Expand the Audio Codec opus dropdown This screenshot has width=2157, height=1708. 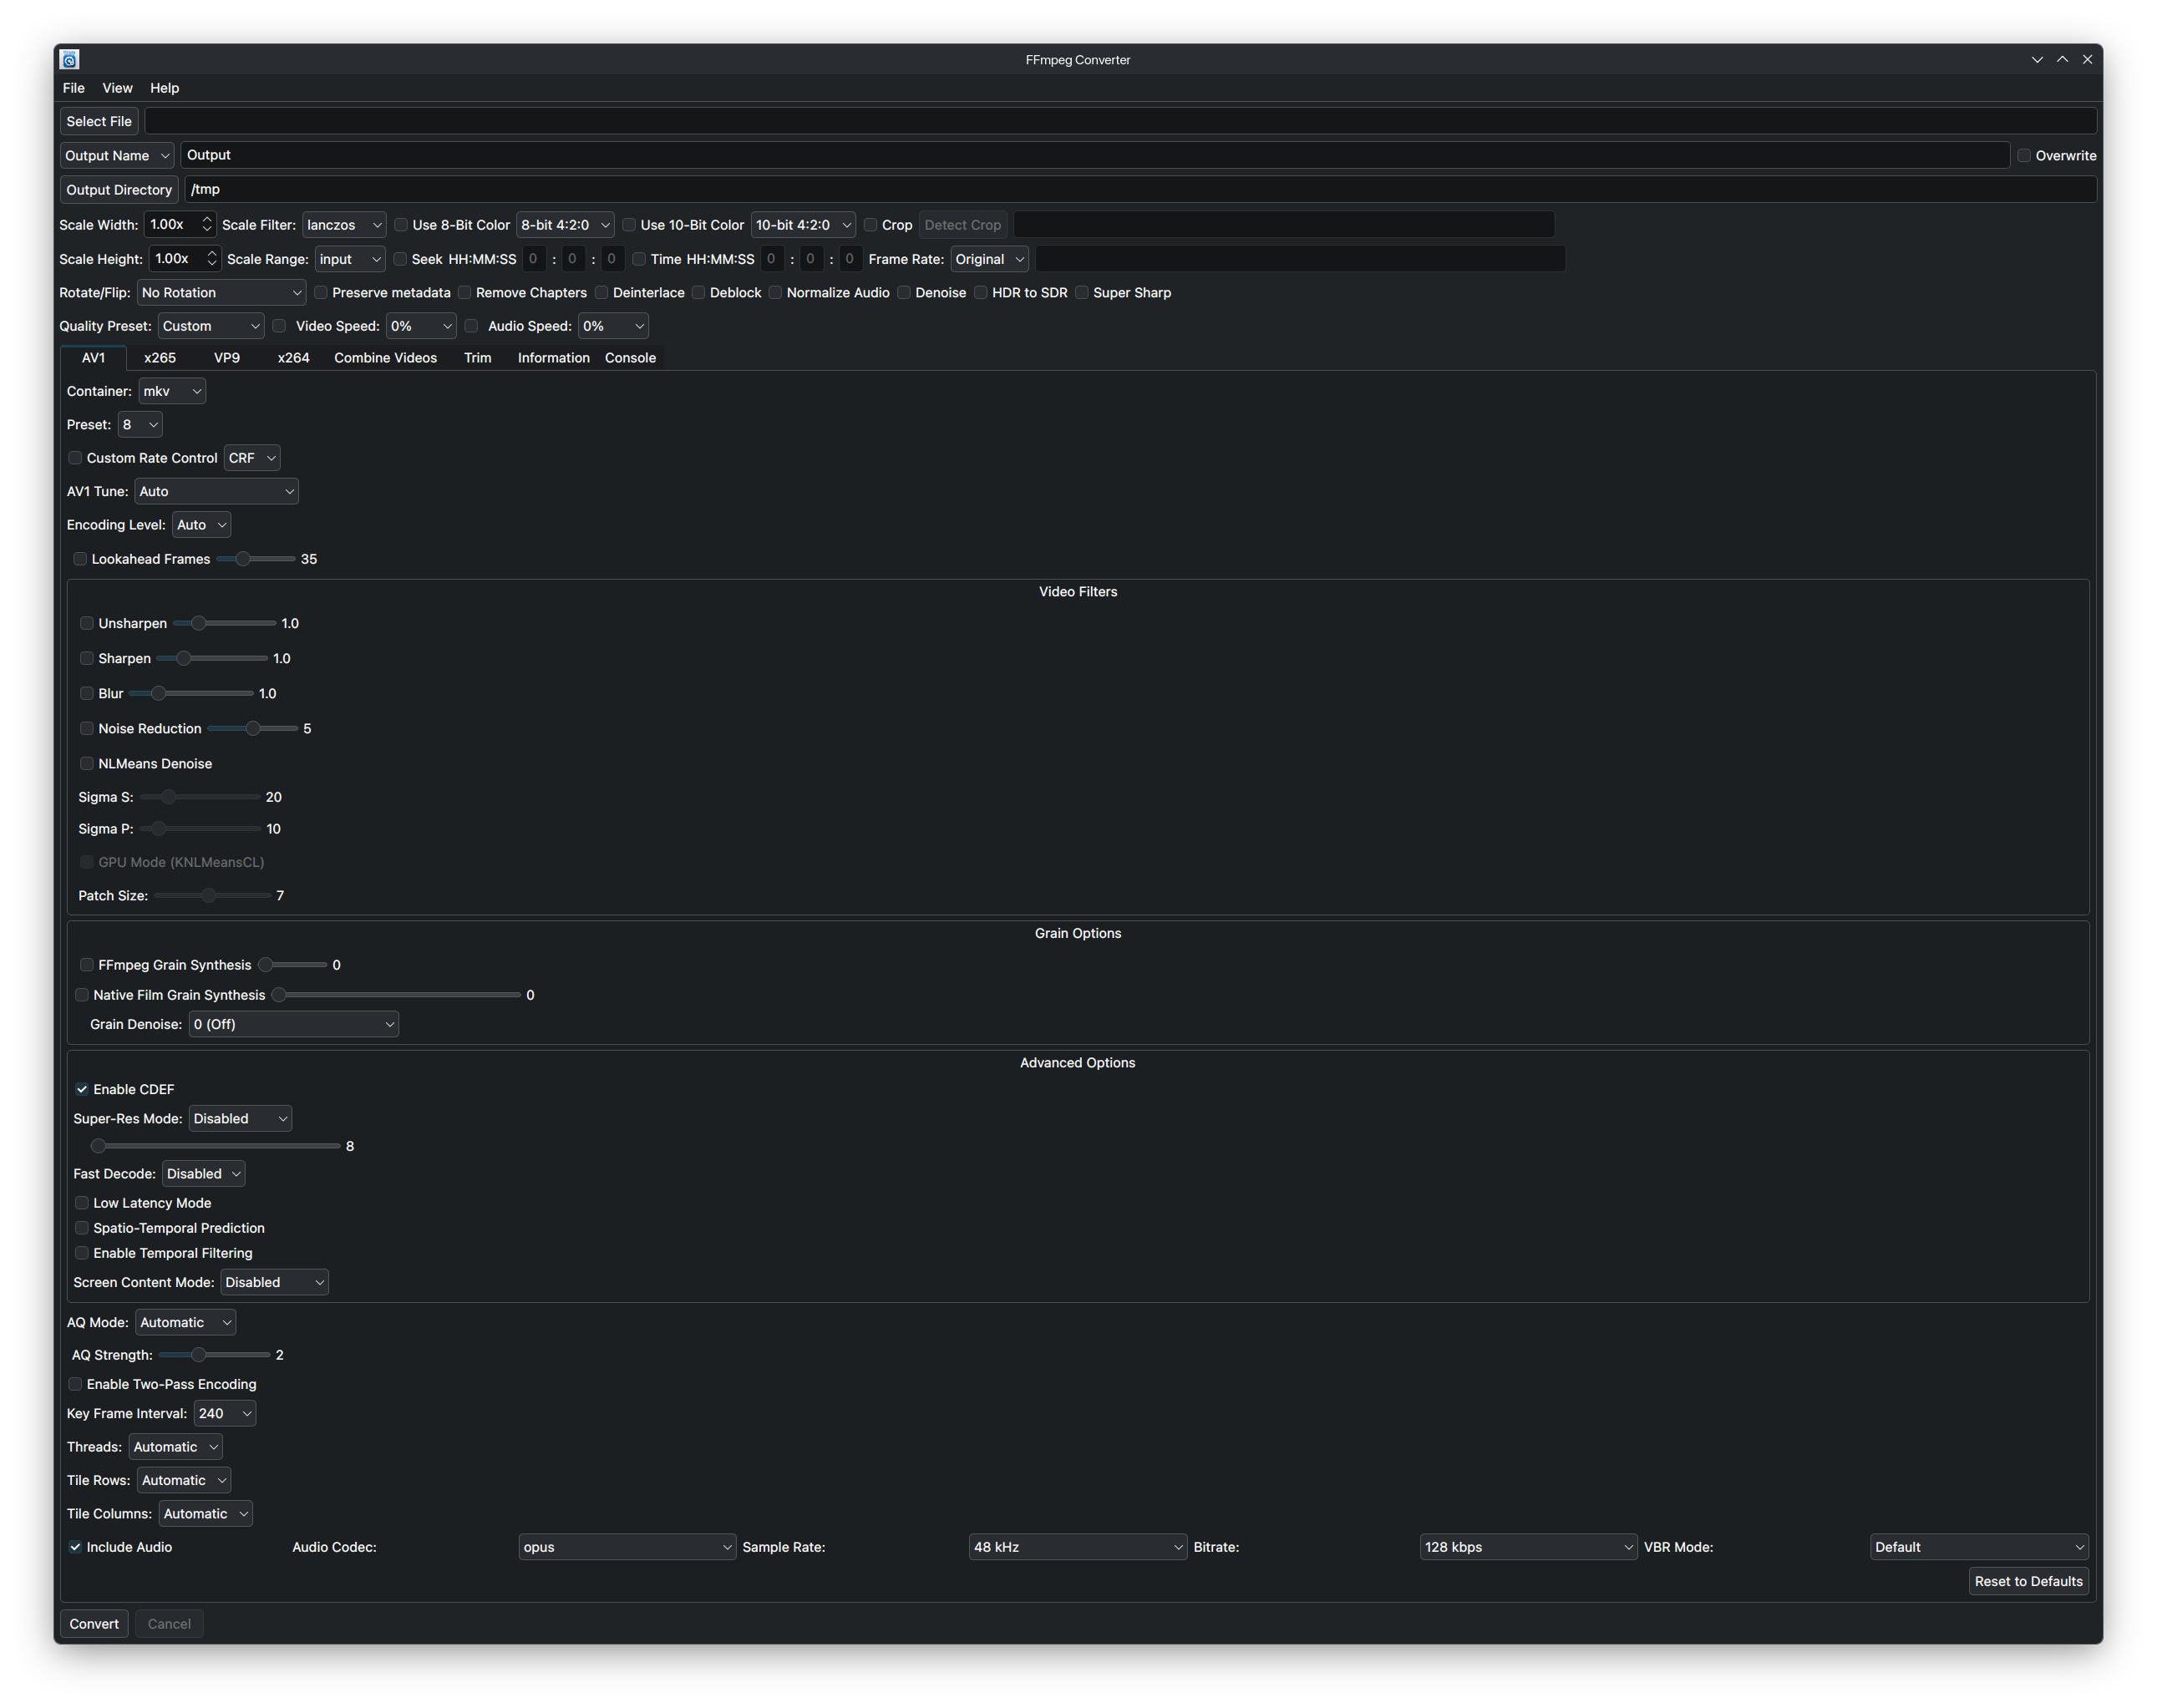pos(627,1547)
